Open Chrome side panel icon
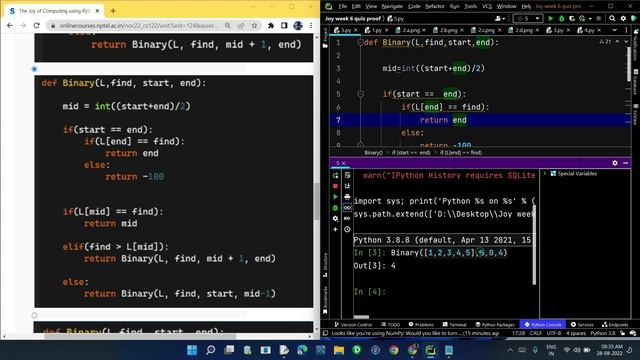This screenshot has height=360, width=640. click(284, 25)
